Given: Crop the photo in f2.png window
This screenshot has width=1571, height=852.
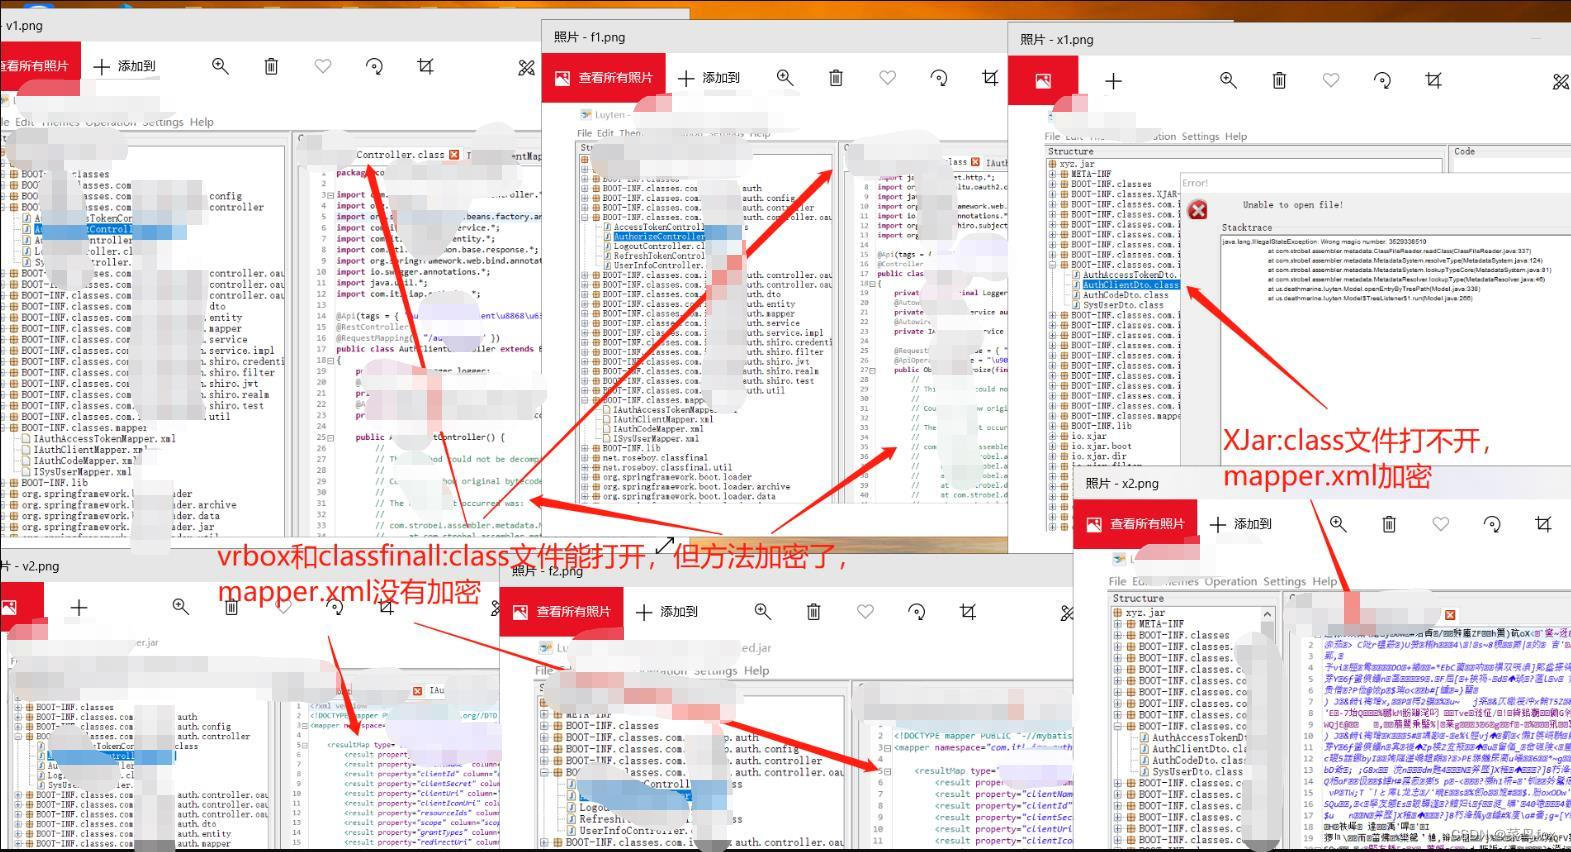Looking at the screenshot, I should pyautogui.click(x=967, y=611).
